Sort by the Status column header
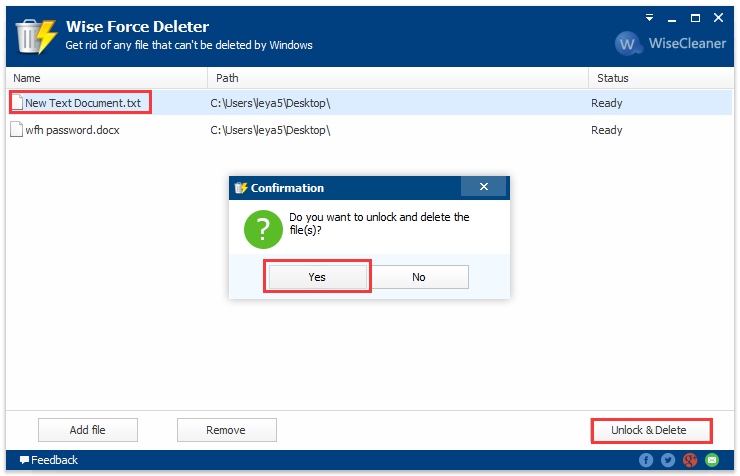The image size is (740, 476). [x=661, y=78]
